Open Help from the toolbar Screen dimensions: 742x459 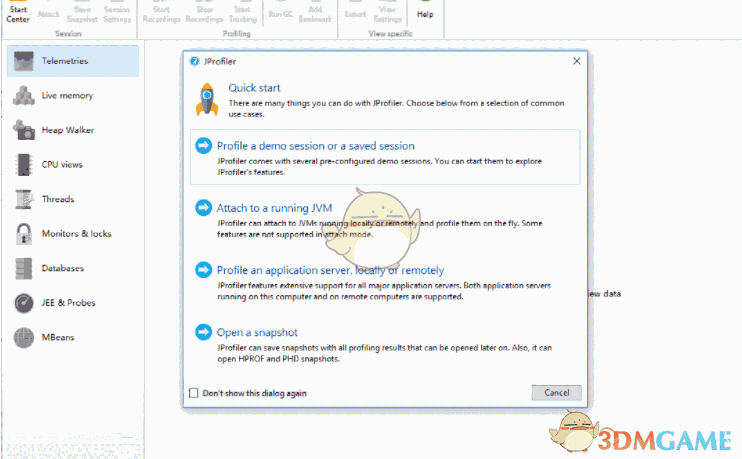[425, 13]
